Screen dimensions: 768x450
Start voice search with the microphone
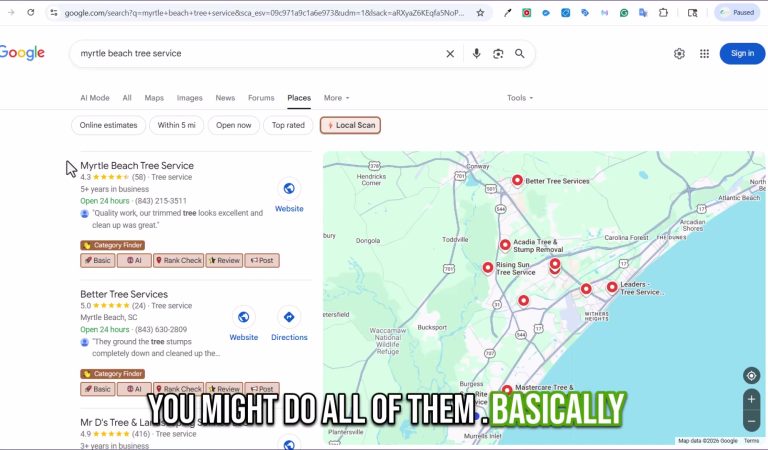click(476, 53)
